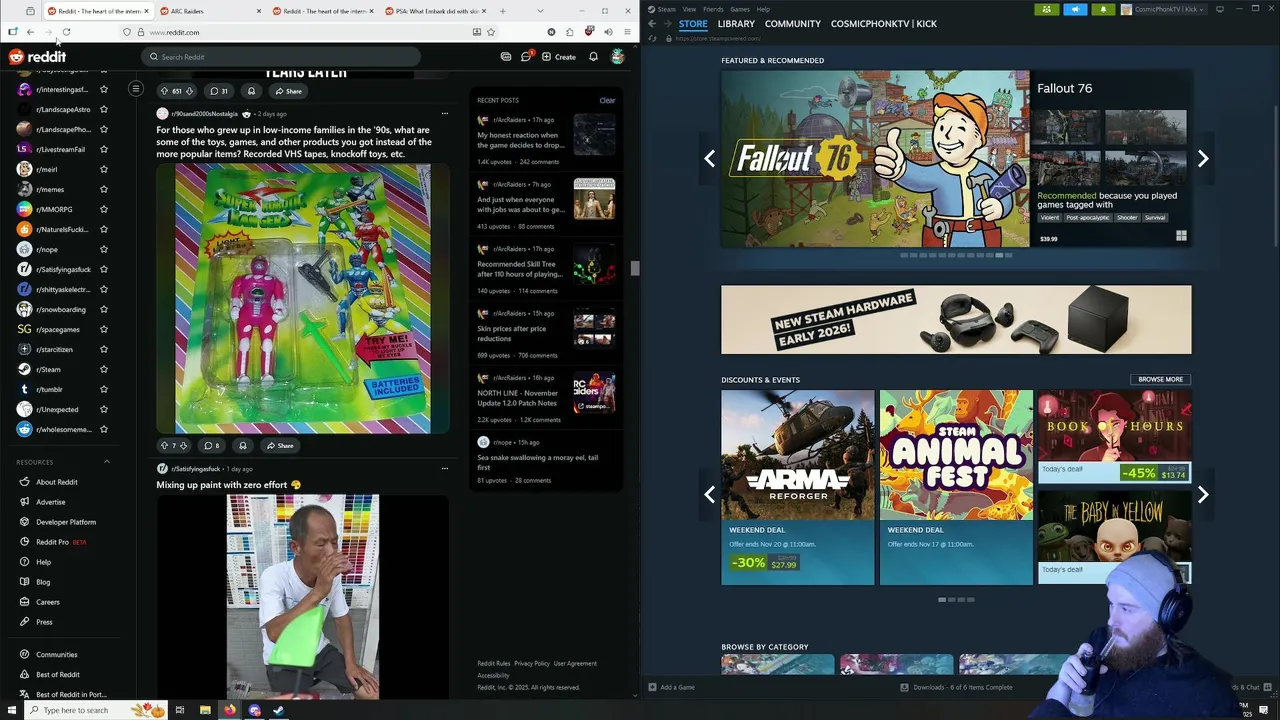
Task: Collapse Reddit sidebar with hamburger circle button
Action: (x=136, y=89)
